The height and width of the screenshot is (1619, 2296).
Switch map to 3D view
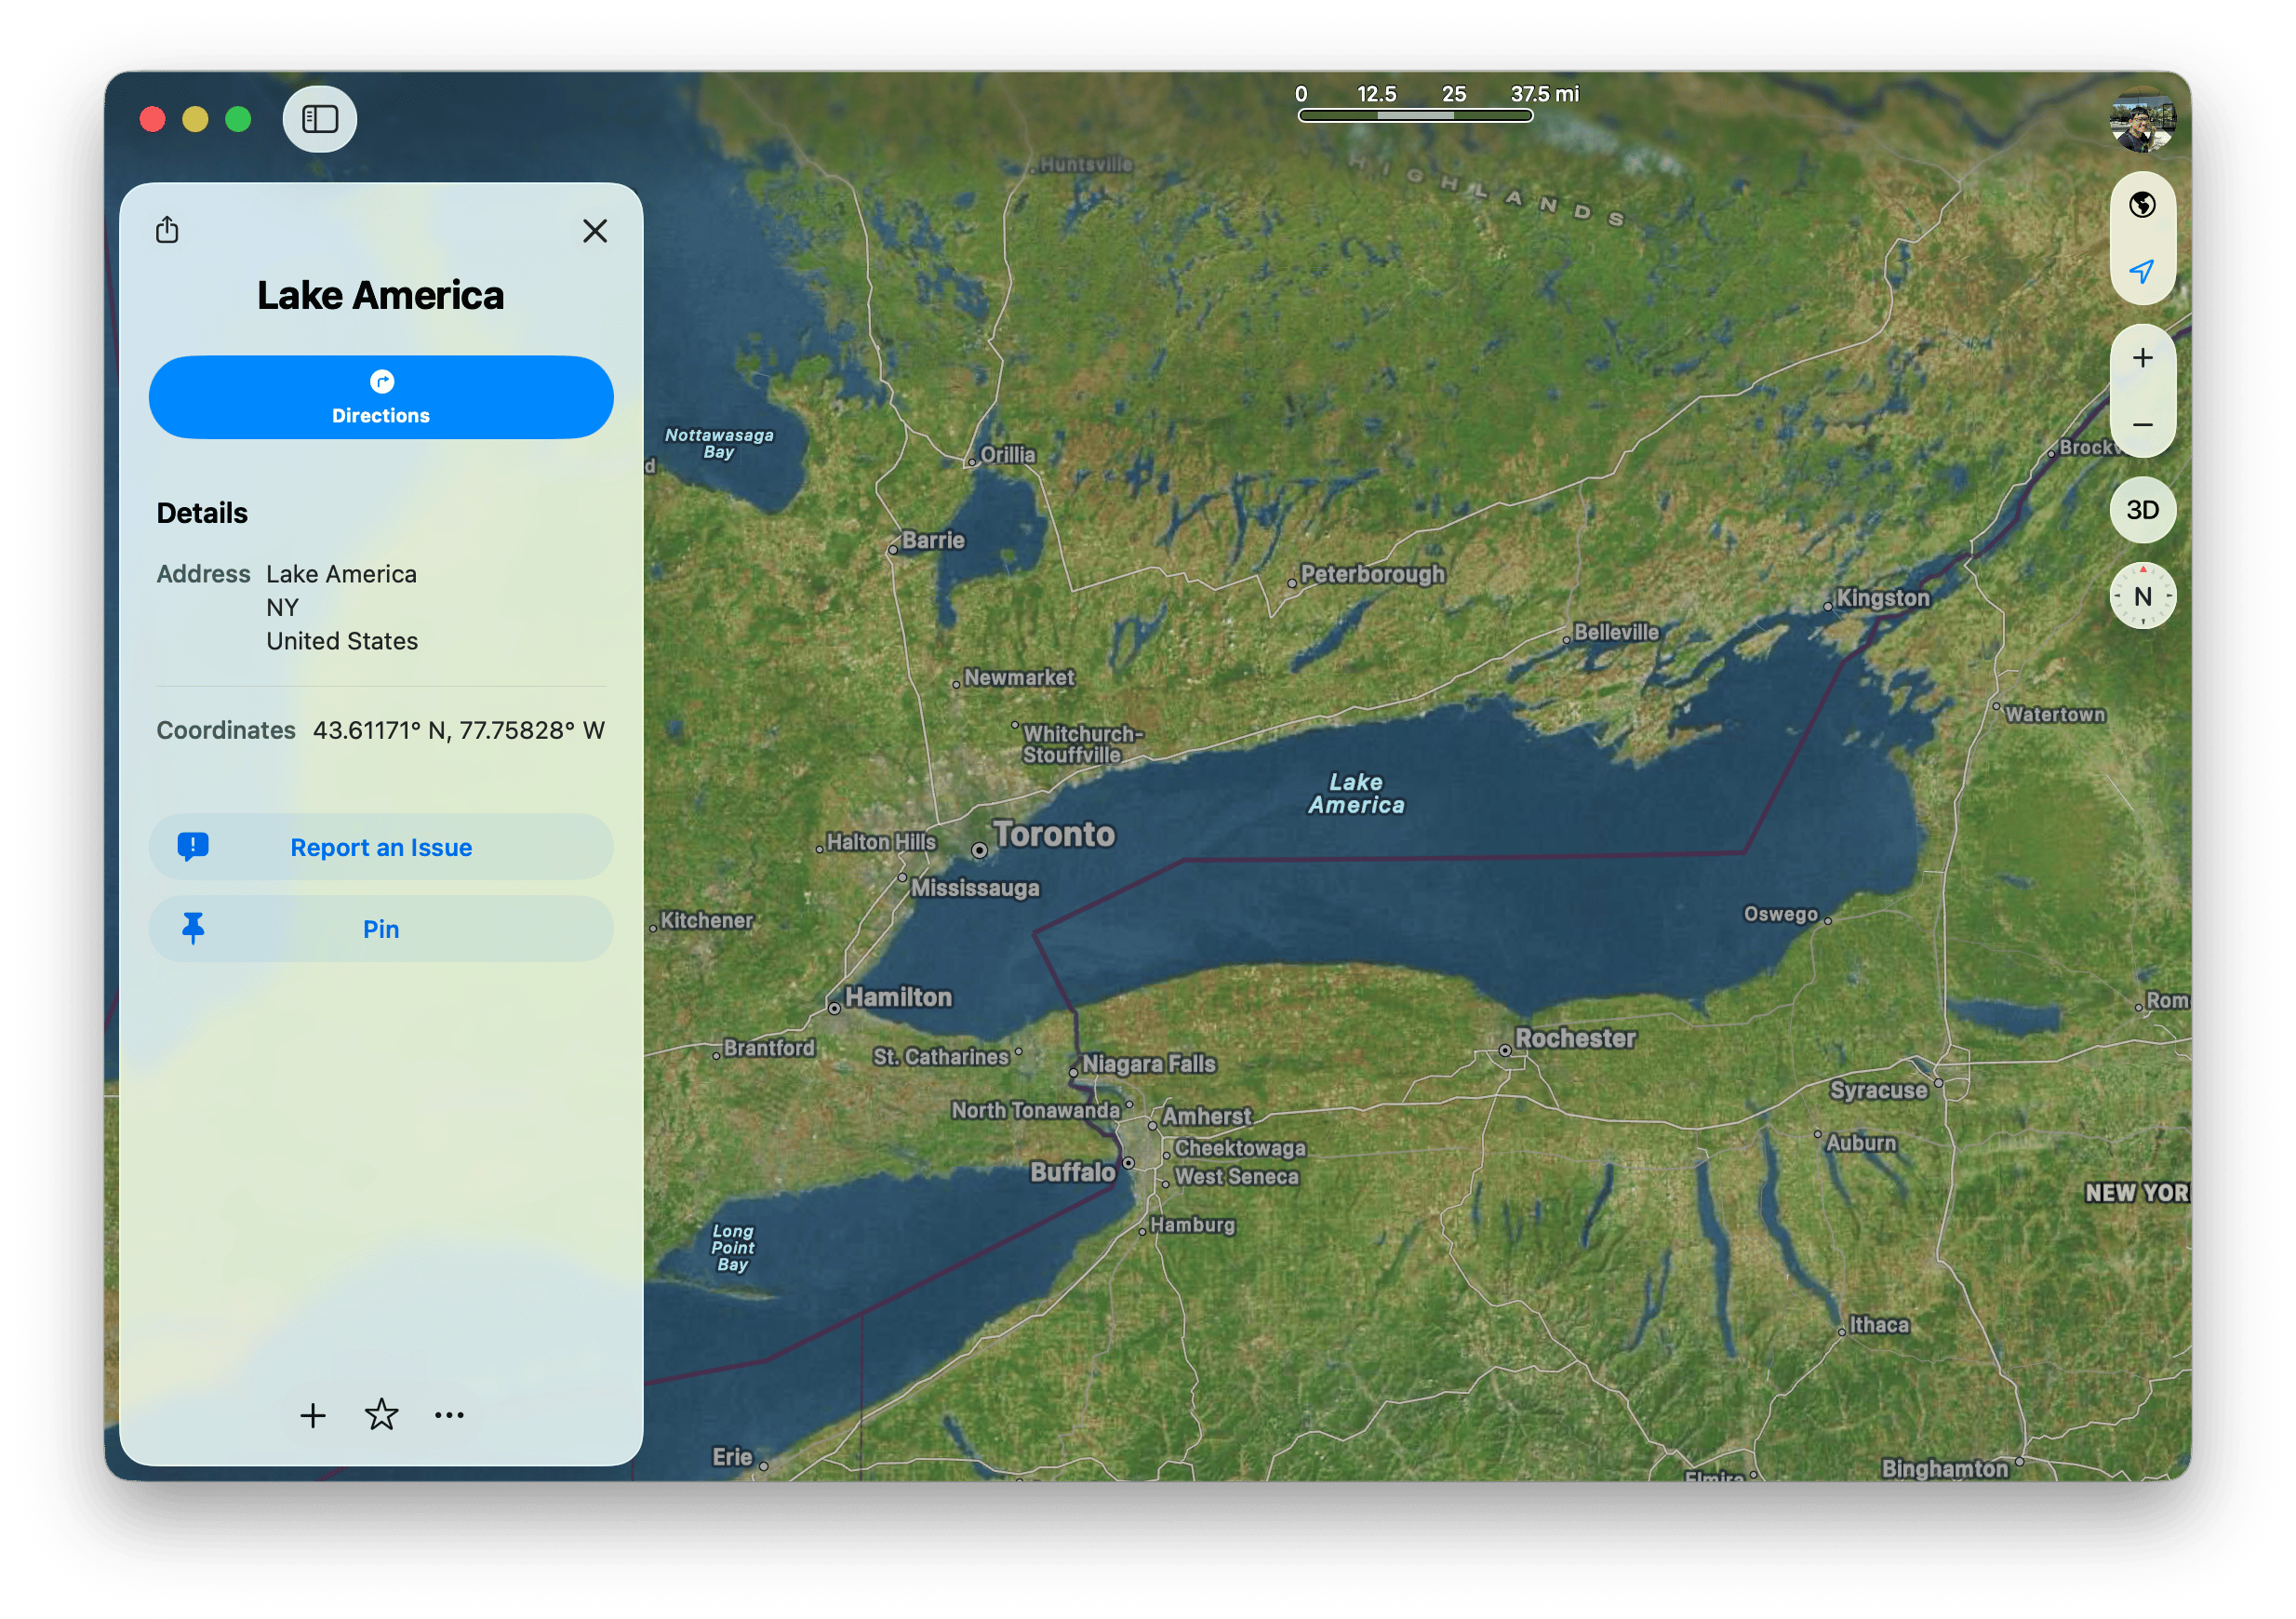[x=2142, y=510]
